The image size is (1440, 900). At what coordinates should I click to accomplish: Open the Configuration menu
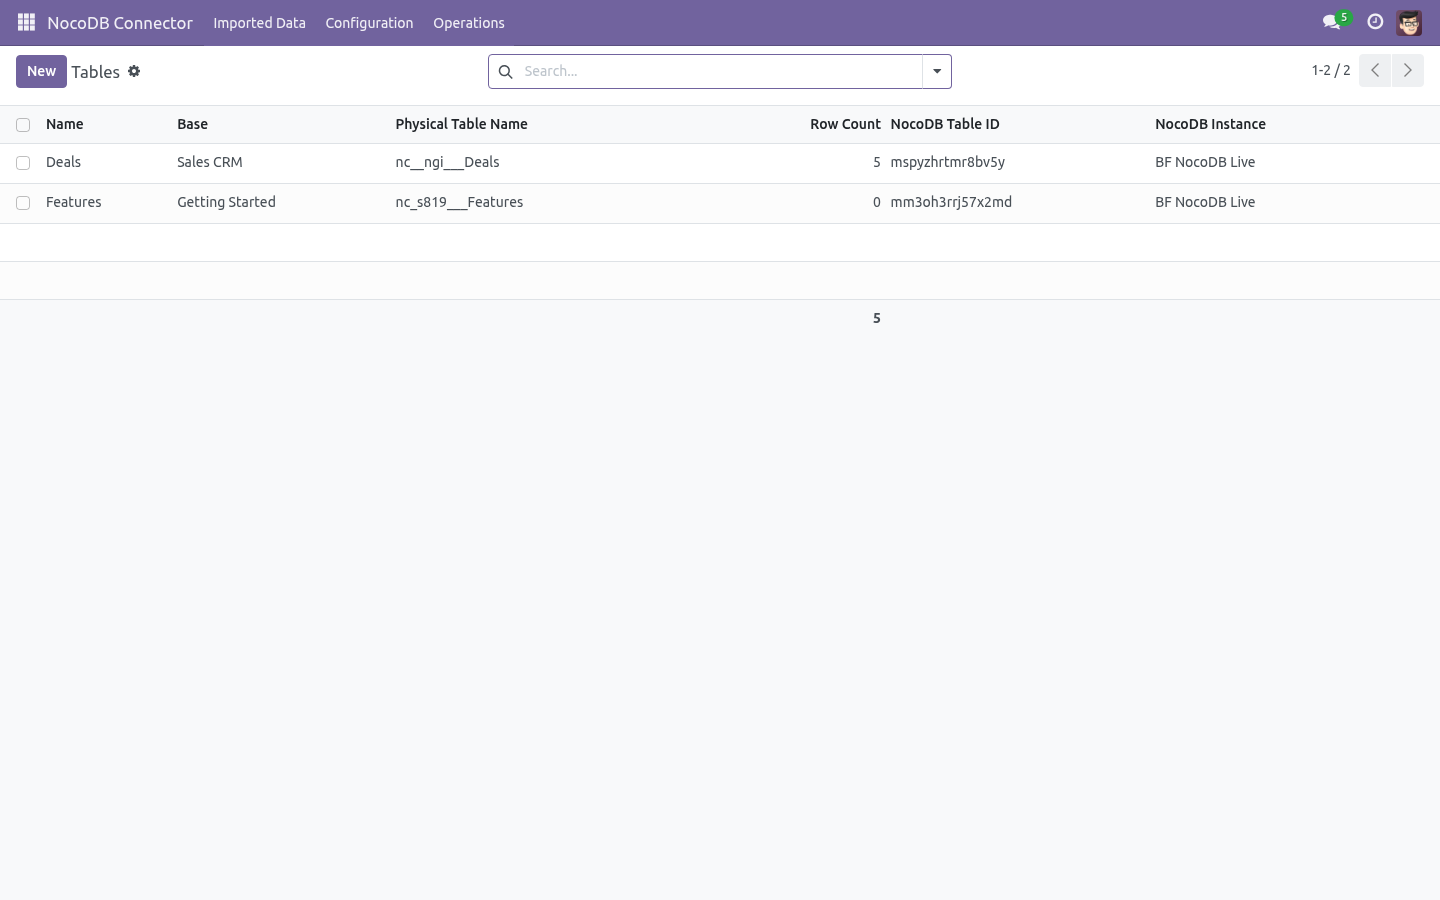(369, 23)
